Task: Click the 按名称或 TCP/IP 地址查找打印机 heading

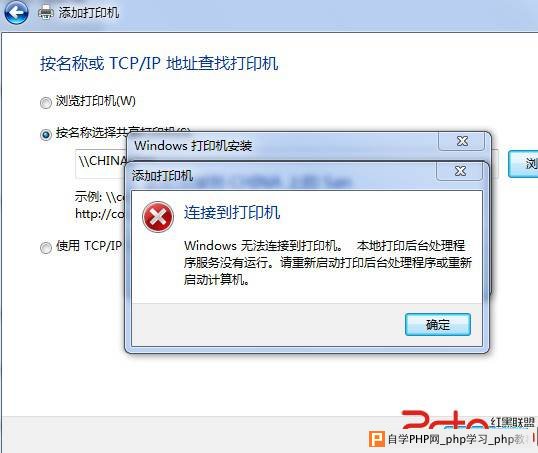Action: (159, 63)
